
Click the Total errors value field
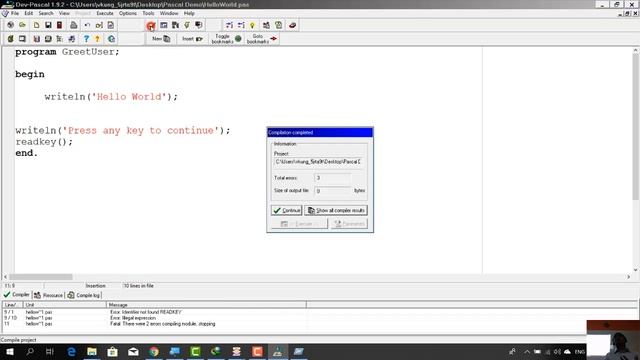[x=333, y=178]
